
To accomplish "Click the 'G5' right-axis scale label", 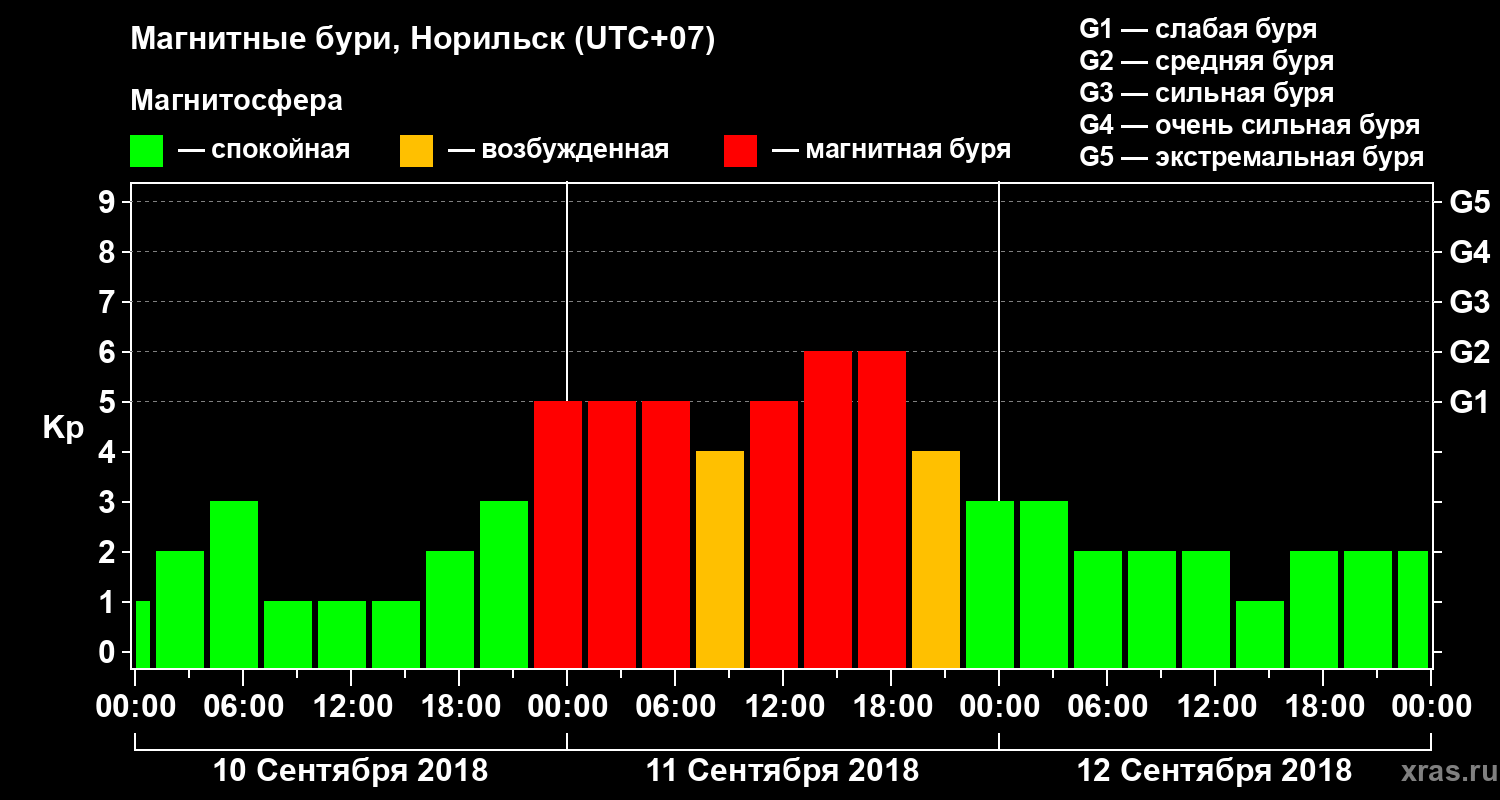I will (x=1469, y=202).
